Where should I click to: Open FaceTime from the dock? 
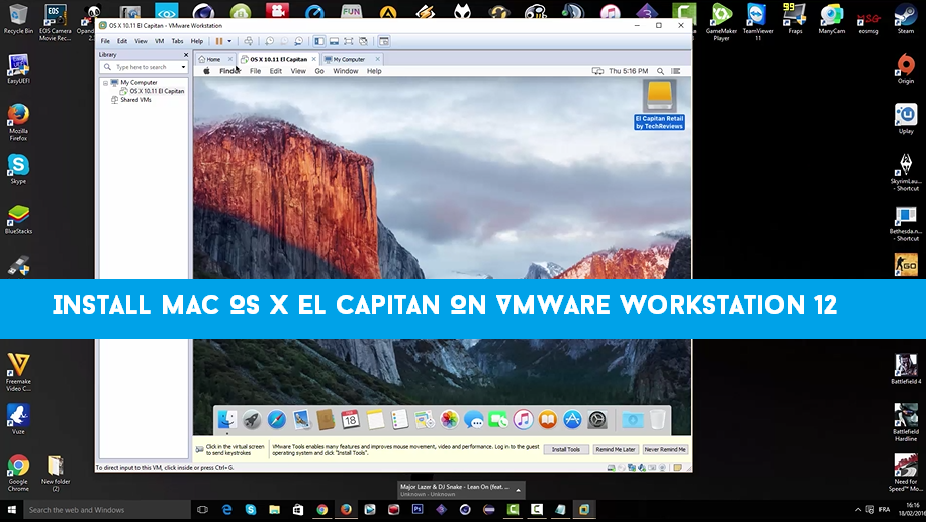click(498, 420)
